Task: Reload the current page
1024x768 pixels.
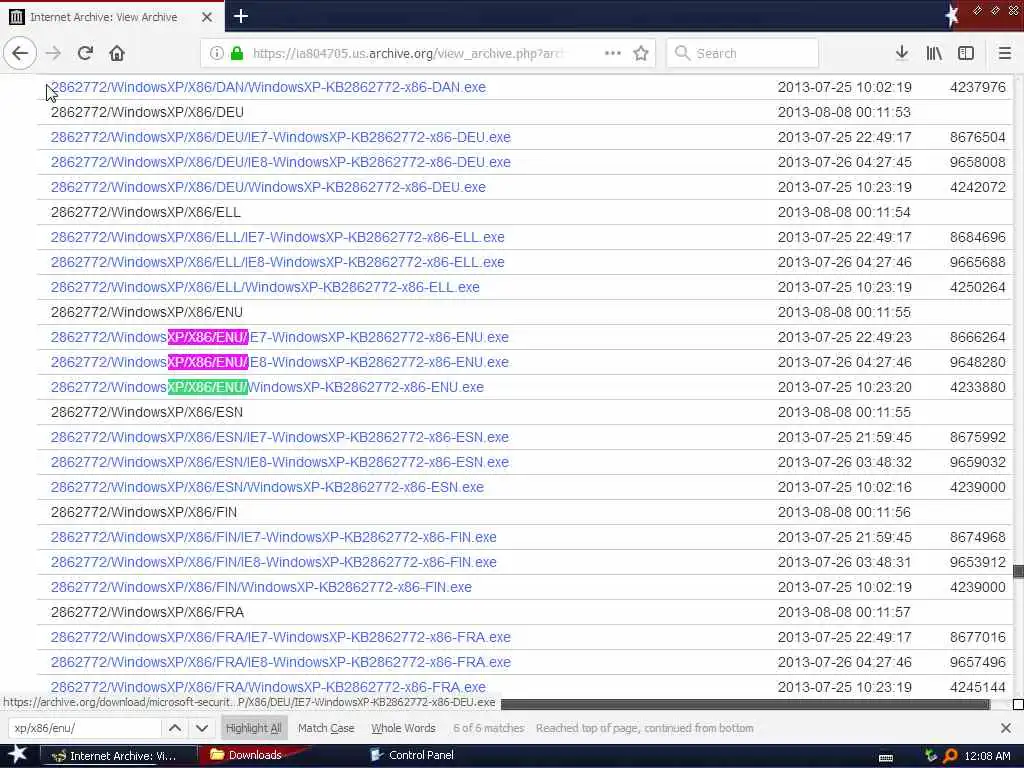Action: 86,54
